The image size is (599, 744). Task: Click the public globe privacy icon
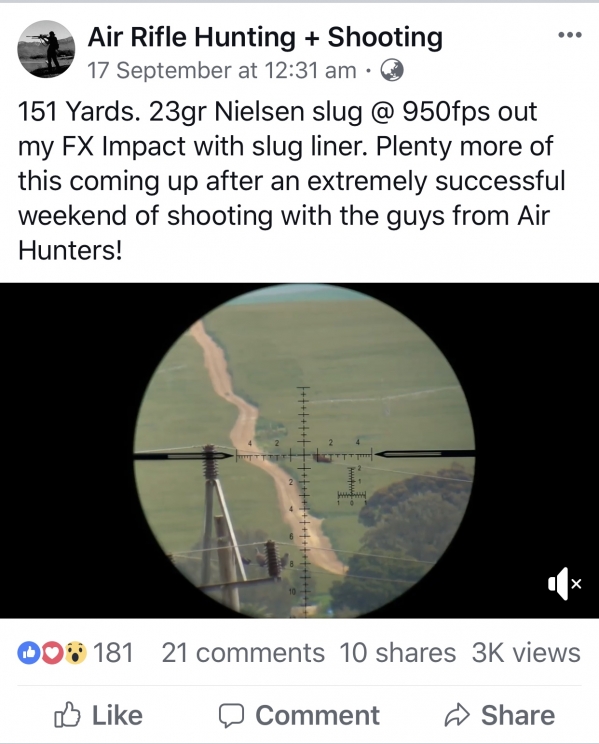click(x=392, y=71)
